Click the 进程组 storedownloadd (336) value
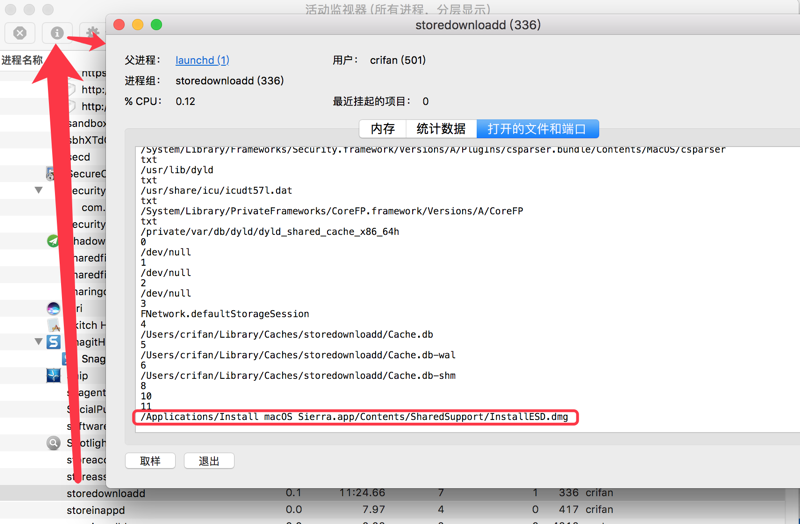Image resolution: width=800 pixels, height=524 pixels. pos(230,81)
